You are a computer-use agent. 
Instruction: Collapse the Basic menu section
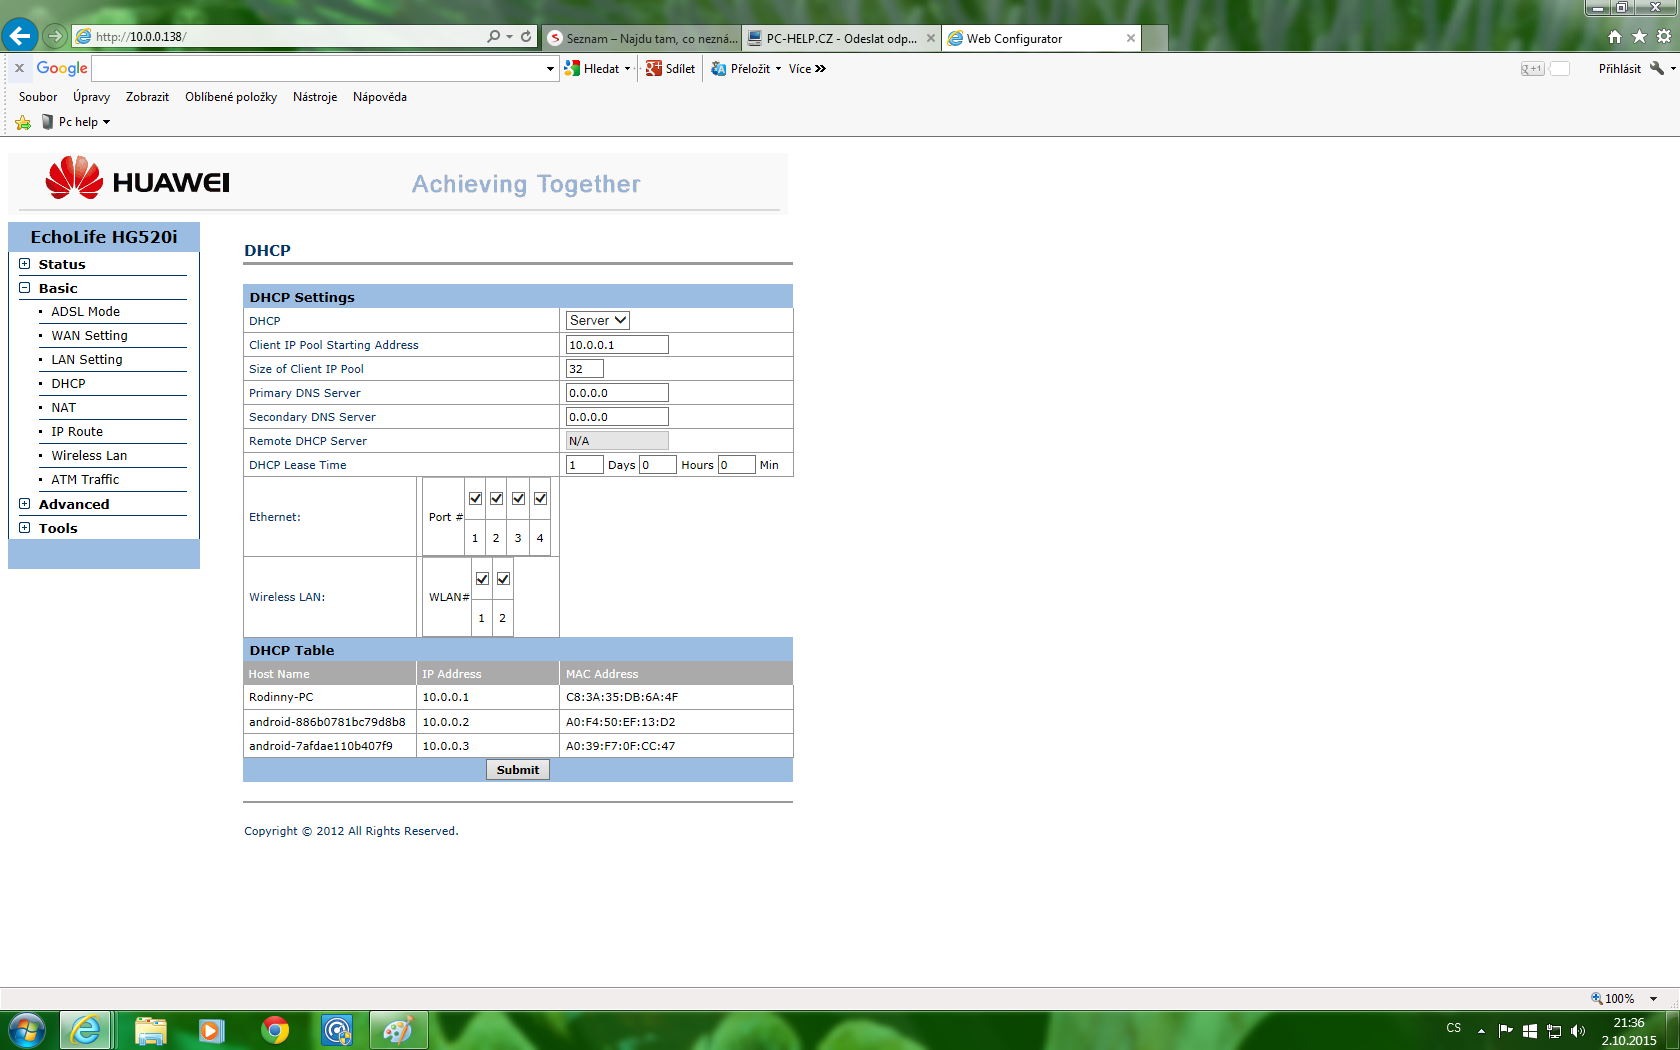25,288
